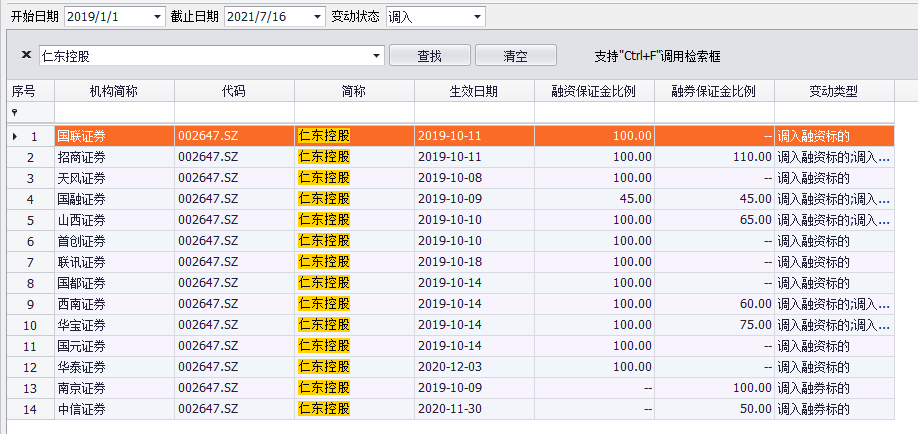Click the 65.00 value in 山西证券 row
The width and height of the screenshot is (918, 434).
755,220
